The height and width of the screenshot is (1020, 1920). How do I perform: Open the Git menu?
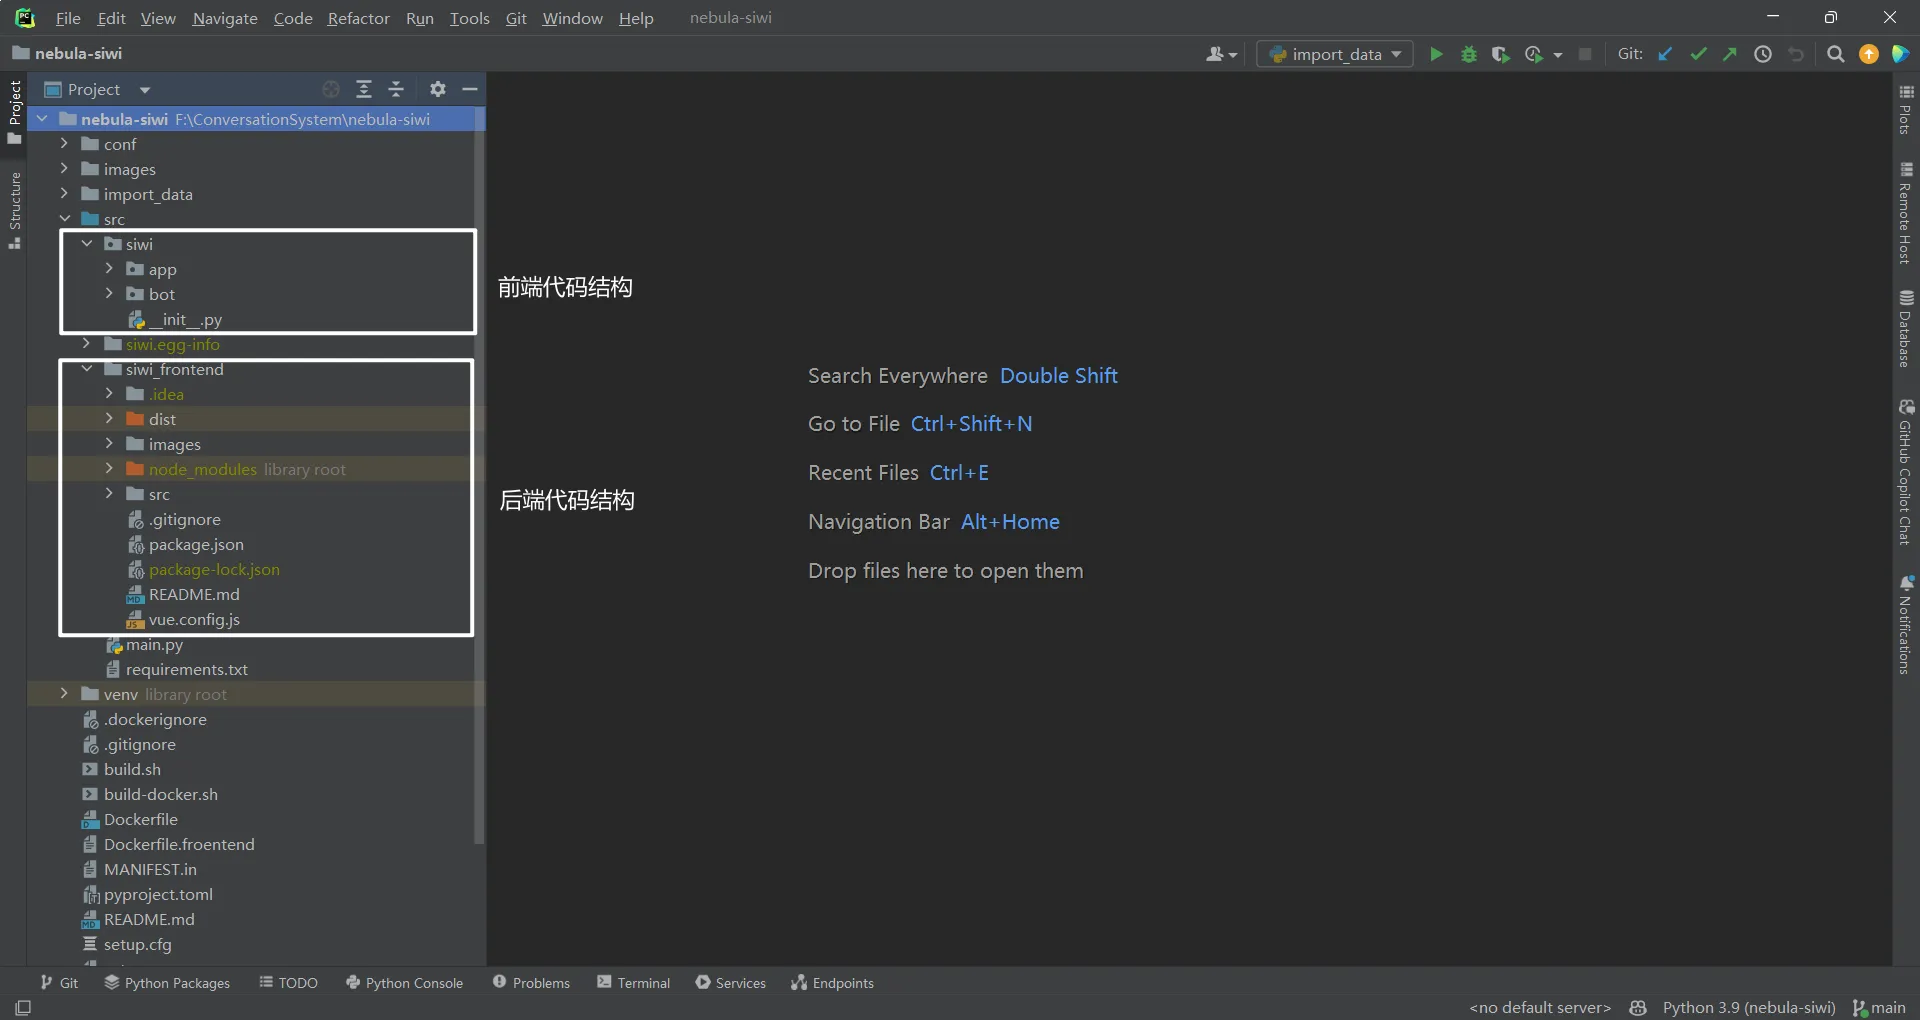(x=516, y=18)
